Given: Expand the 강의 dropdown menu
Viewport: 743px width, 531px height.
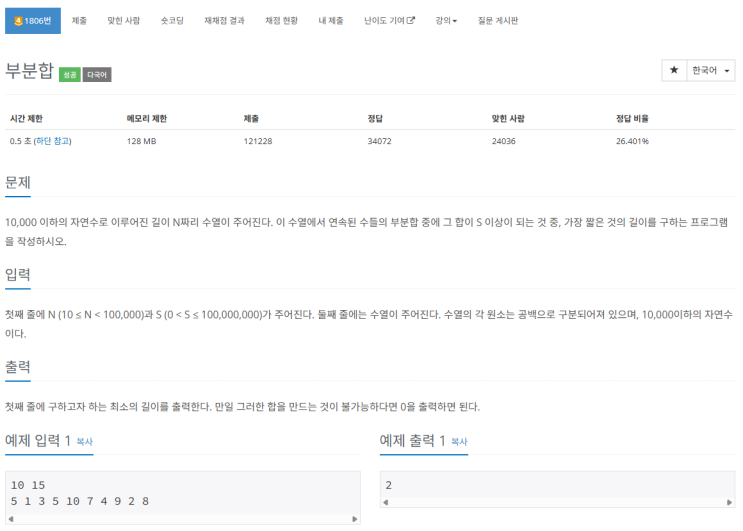Looking at the screenshot, I should tap(446, 21).
